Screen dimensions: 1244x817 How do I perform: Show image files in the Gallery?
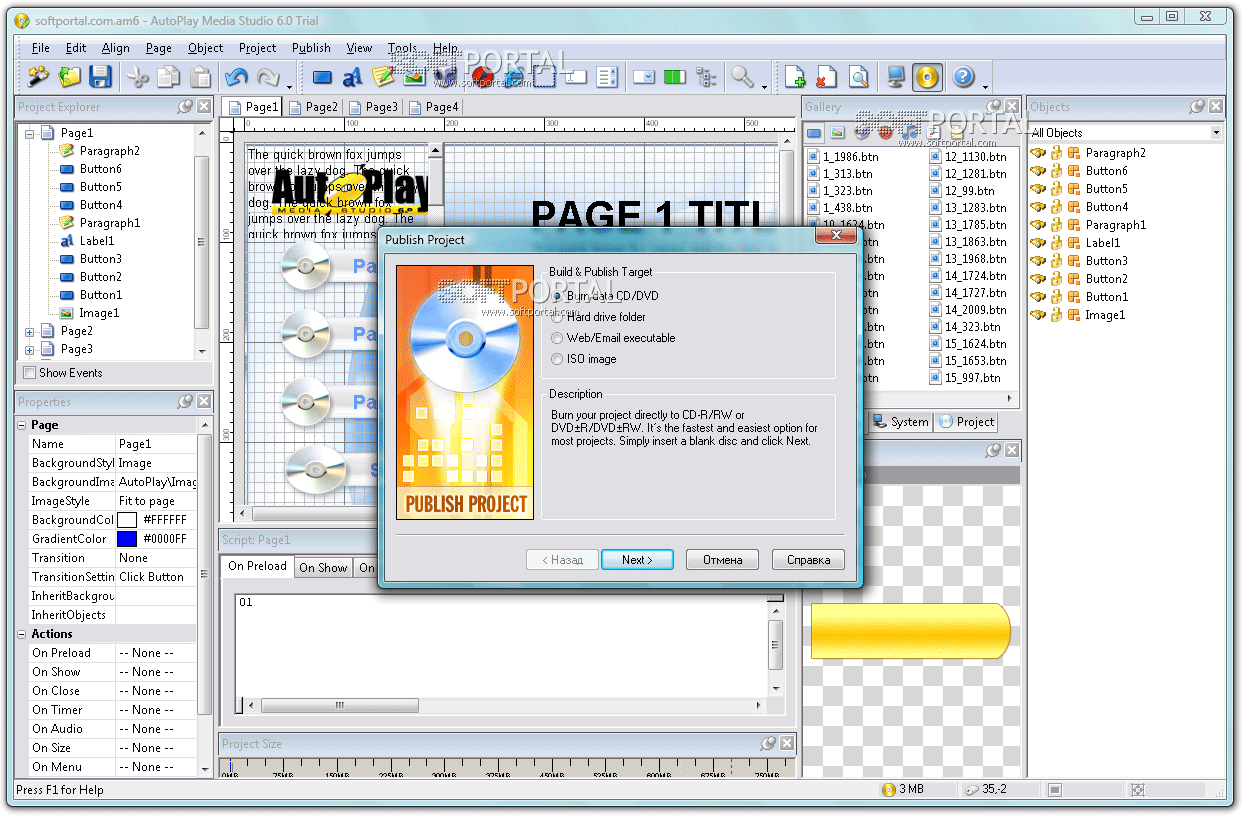[838, 132]
